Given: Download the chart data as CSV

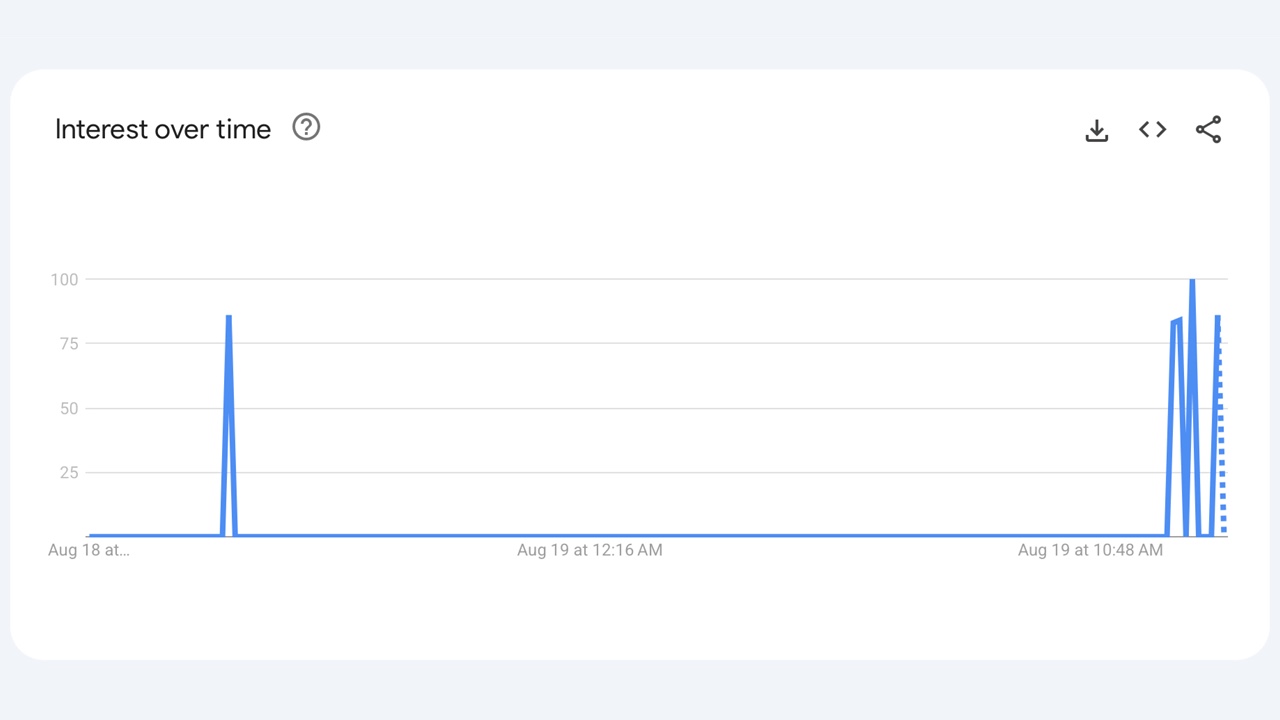Looking at the screenshot, I should 1097,130.
